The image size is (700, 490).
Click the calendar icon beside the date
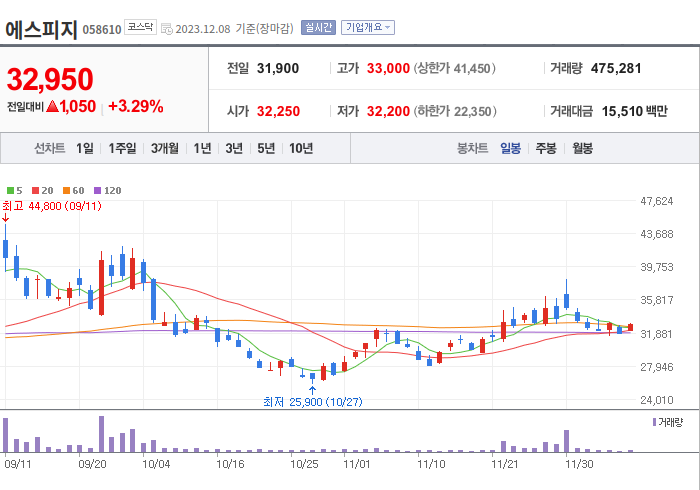click(x=167, y=29)
